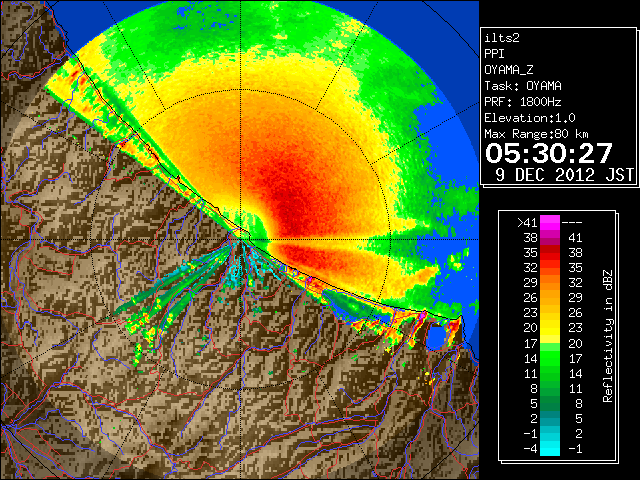Select the "Max Range:80 km" text
The width and height of the screenshot is (640, 480).
(x=537, y=134)
